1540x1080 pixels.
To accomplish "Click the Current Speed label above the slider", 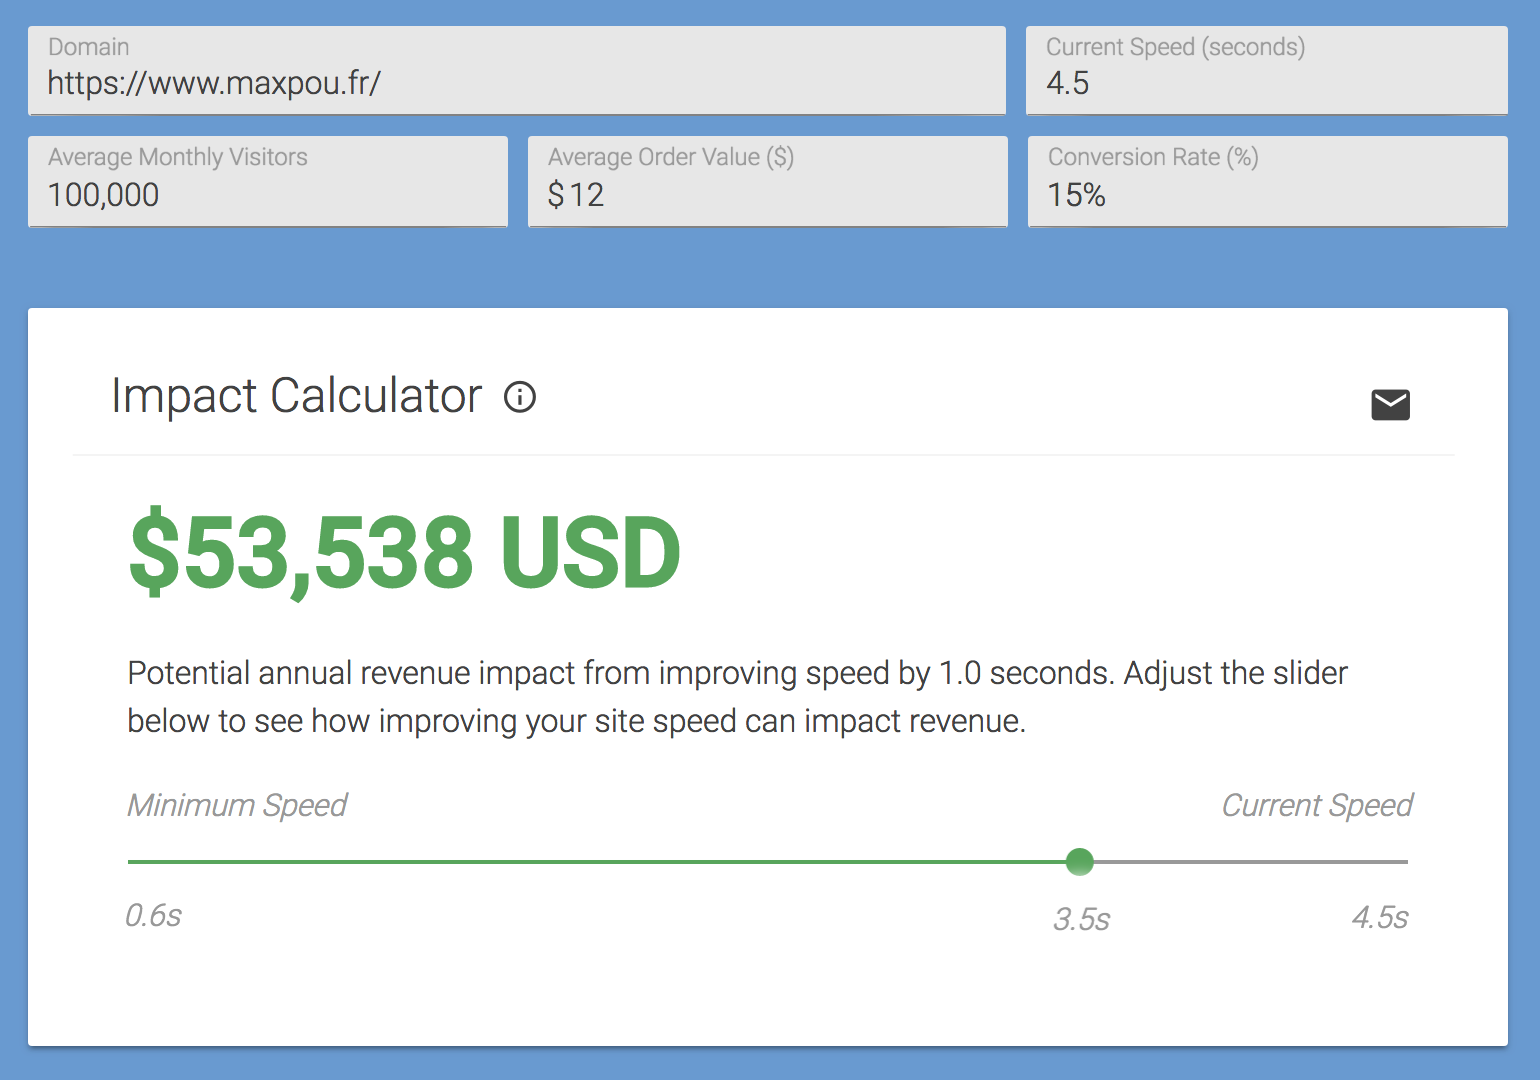I will tap(1317, 805).
